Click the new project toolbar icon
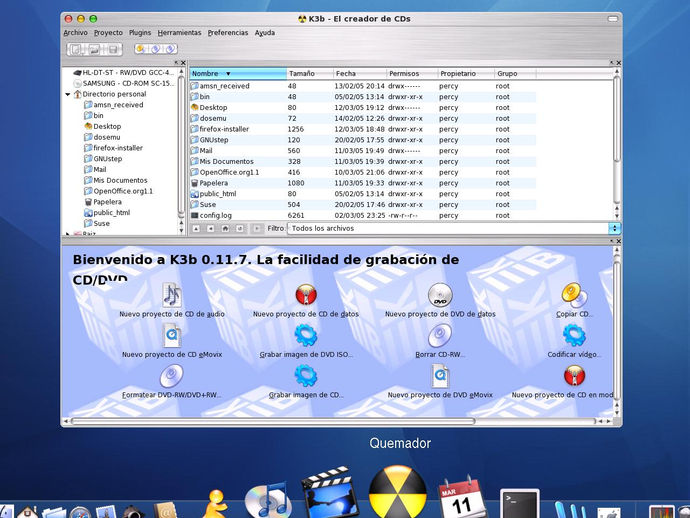 coord(76,49)
